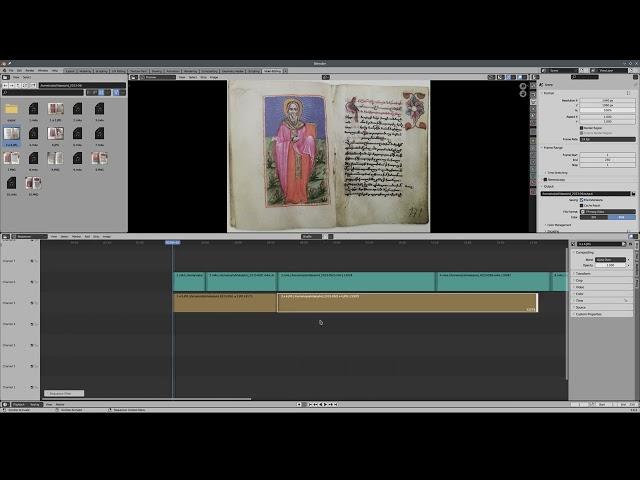Open the Scene selector dropdown
Viewport: 640px width, 480px height.
(x=560, y=71)
